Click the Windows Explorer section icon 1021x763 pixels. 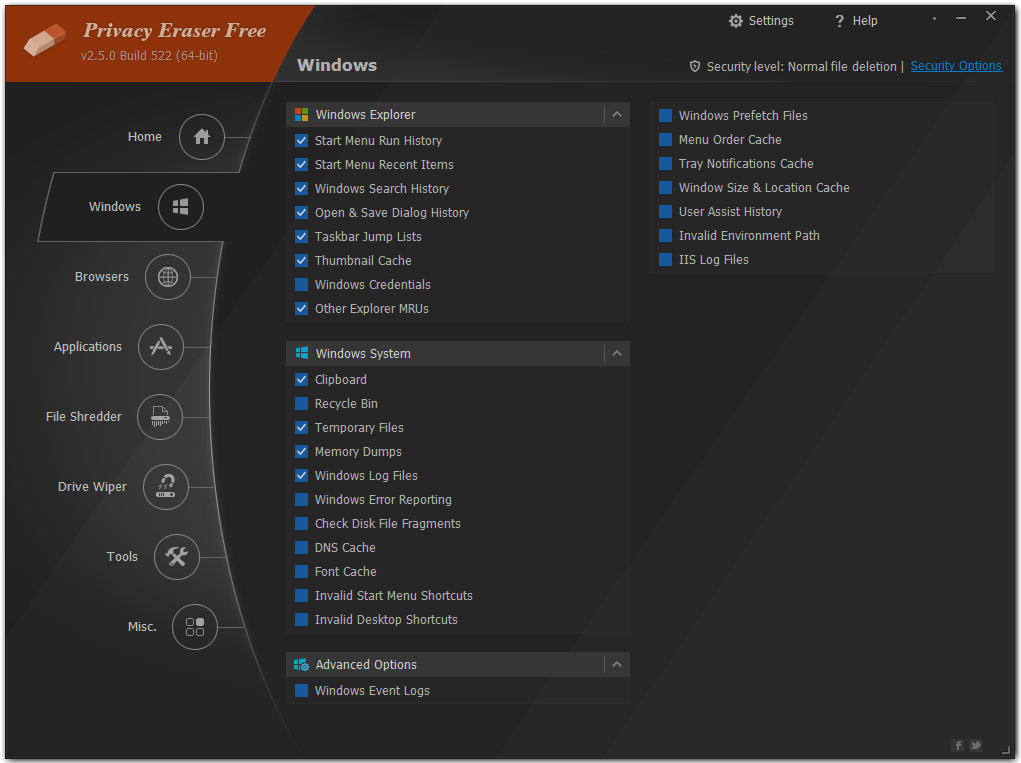coord(301,115)
